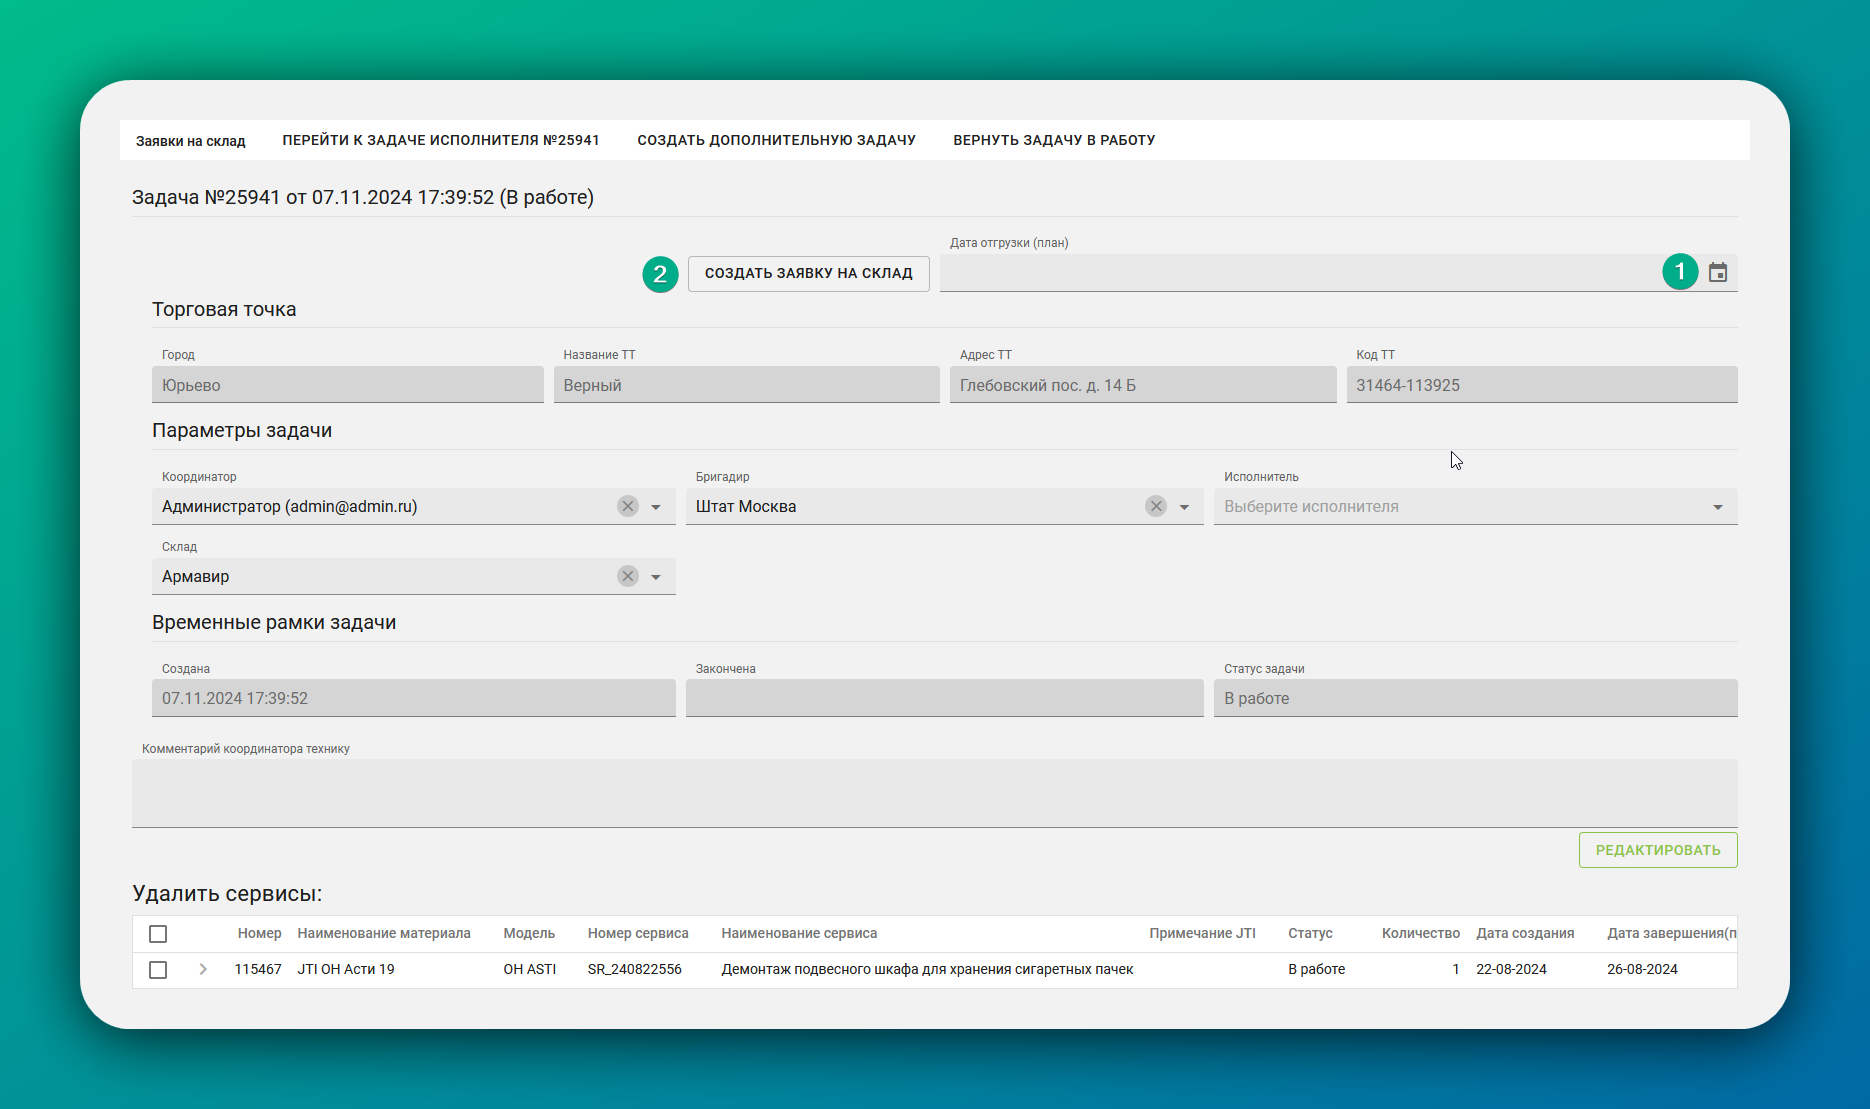Sort by Статус column header
The height and width of the screenshot is (1109, 1870).
[1310, 933]
